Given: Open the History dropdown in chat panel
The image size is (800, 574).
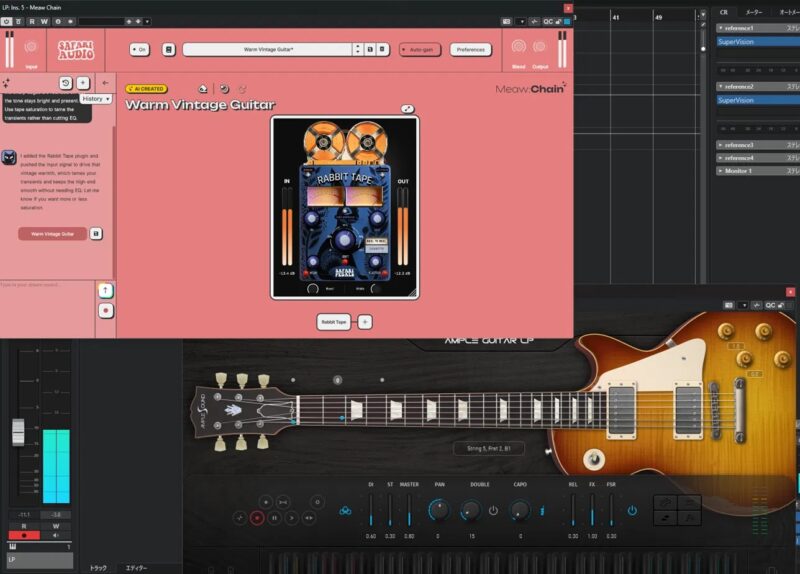Looking at the screenshot, I should coord(96,99).
